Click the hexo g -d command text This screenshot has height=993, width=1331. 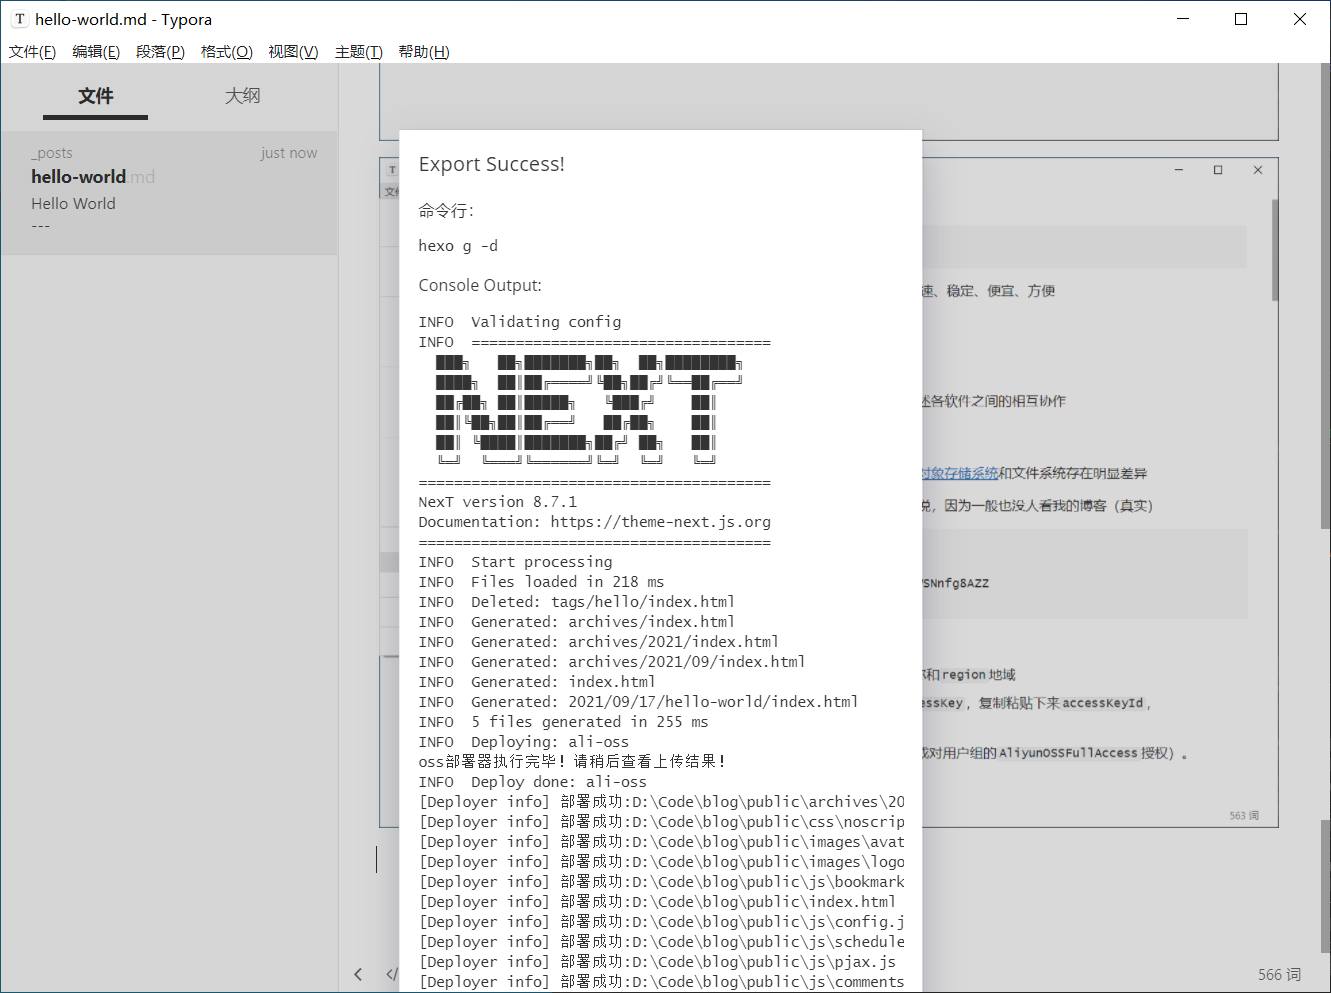458,246
